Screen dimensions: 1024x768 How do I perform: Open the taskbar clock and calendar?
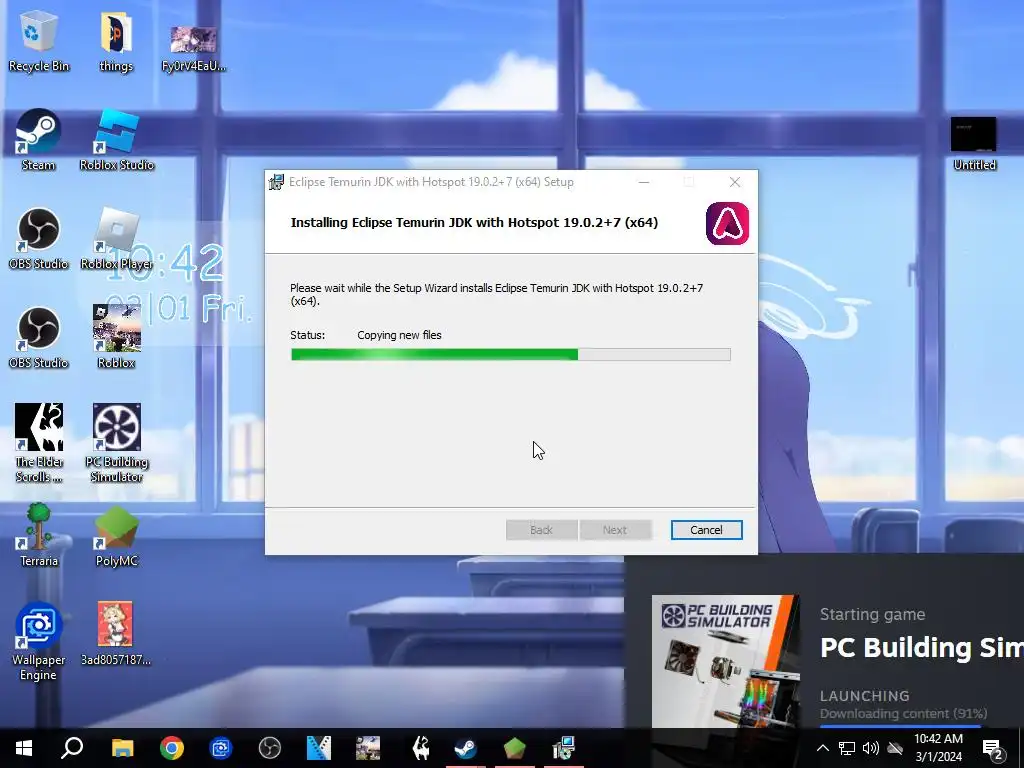click(938, 748)
